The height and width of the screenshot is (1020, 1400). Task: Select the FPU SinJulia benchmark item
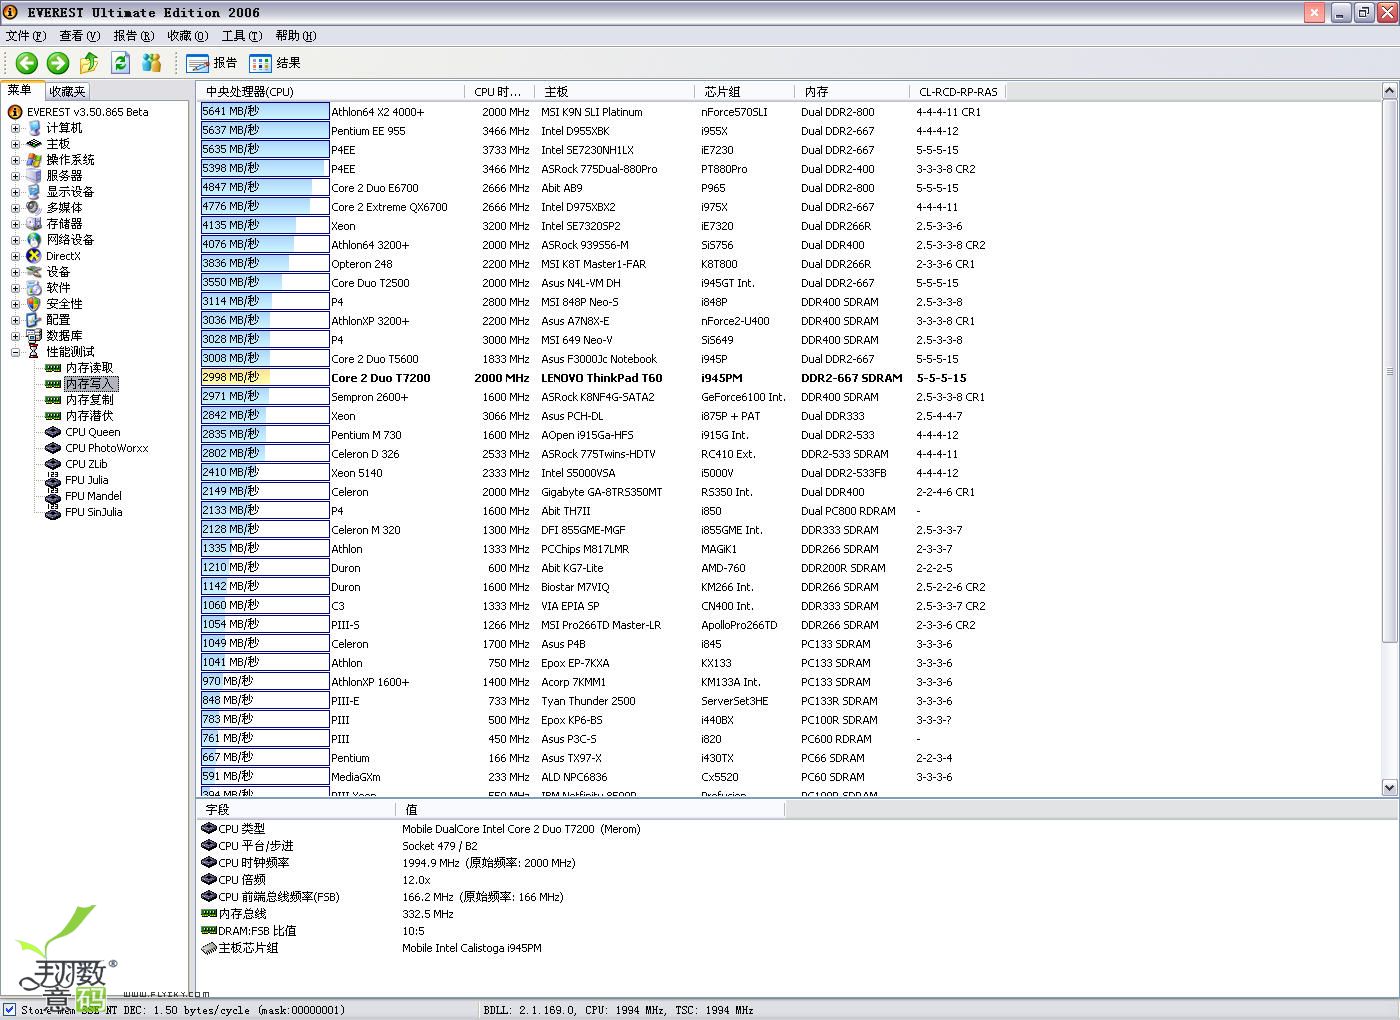94,512
